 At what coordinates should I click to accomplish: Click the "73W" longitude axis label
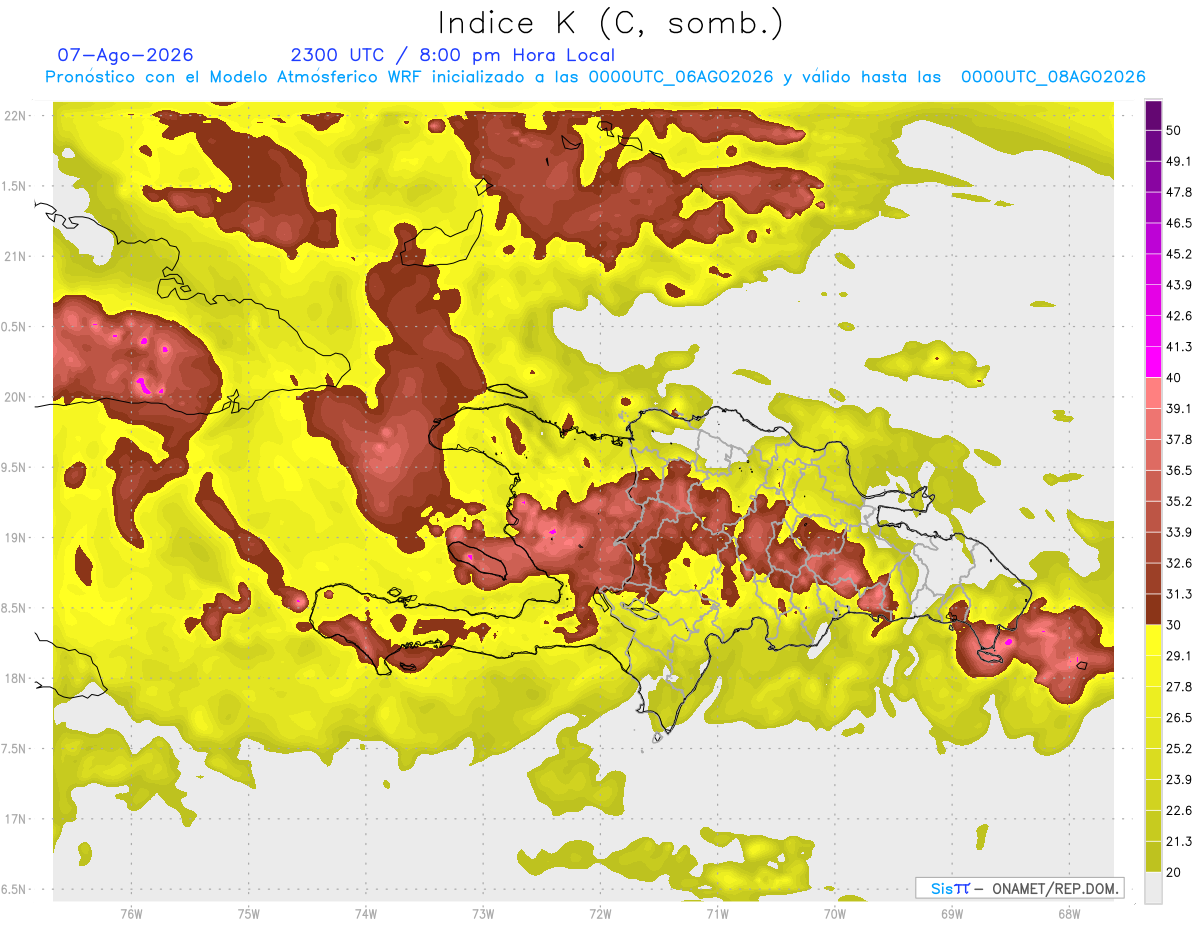click(483, 913)
